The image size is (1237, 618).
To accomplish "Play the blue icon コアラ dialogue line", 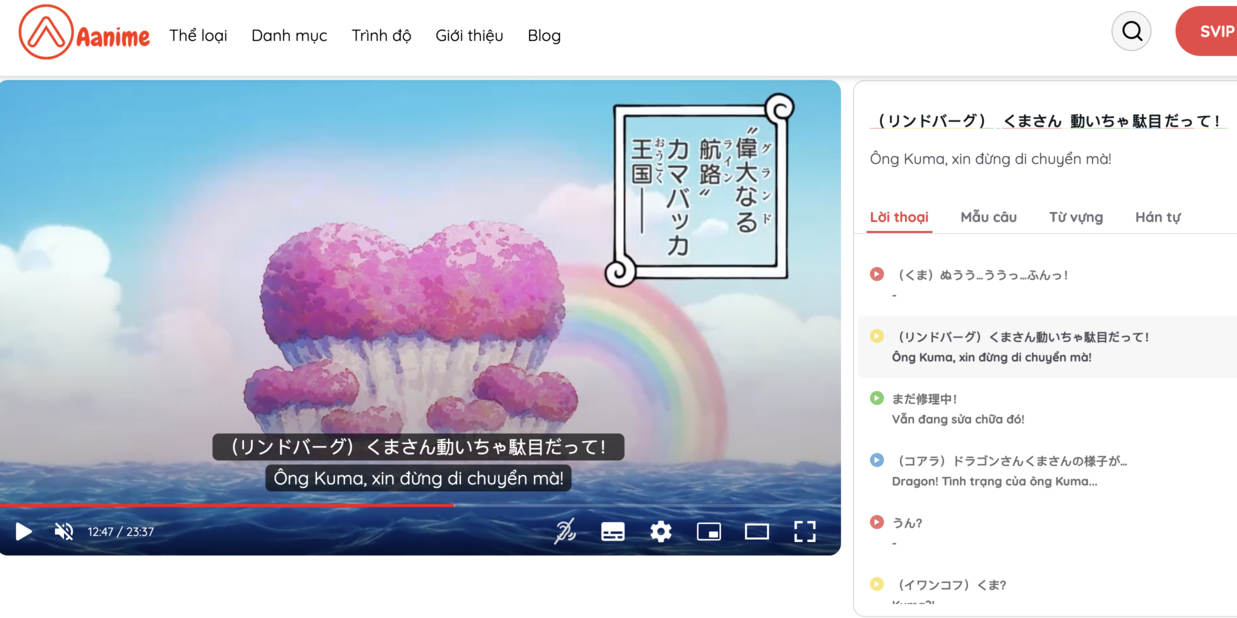I will tap(877, 460).
